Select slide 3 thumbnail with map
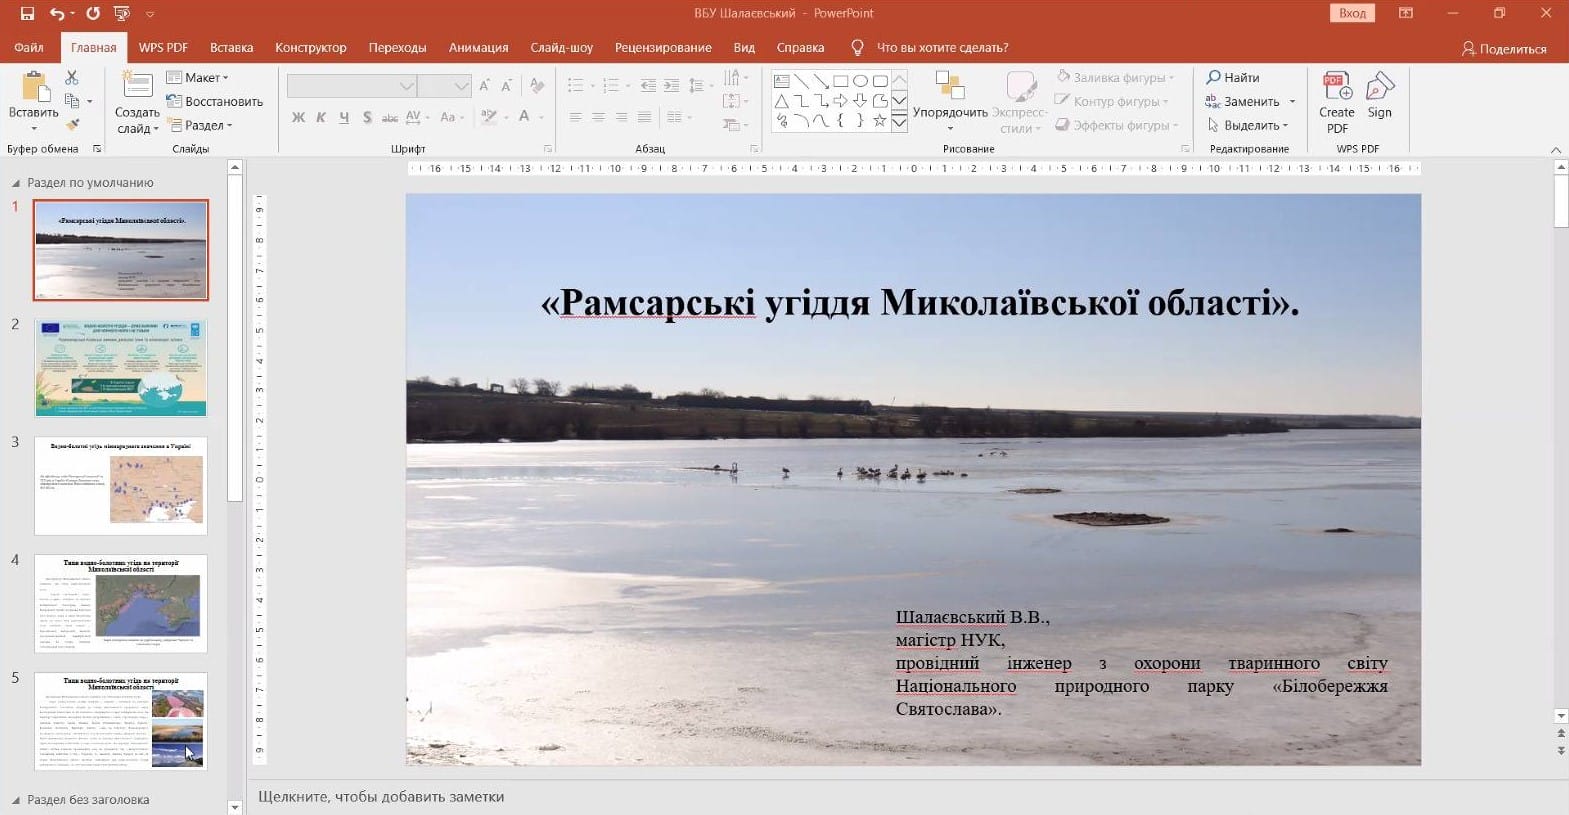 click(121, 485)
